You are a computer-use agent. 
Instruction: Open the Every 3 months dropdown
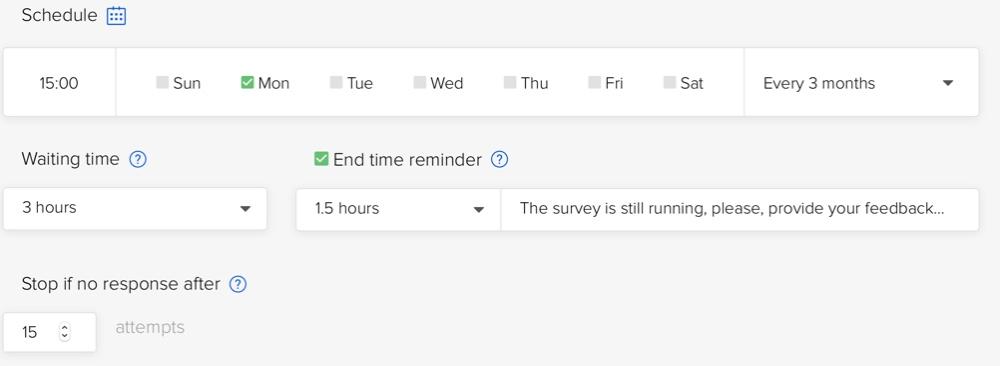click(x=861, y=82)
